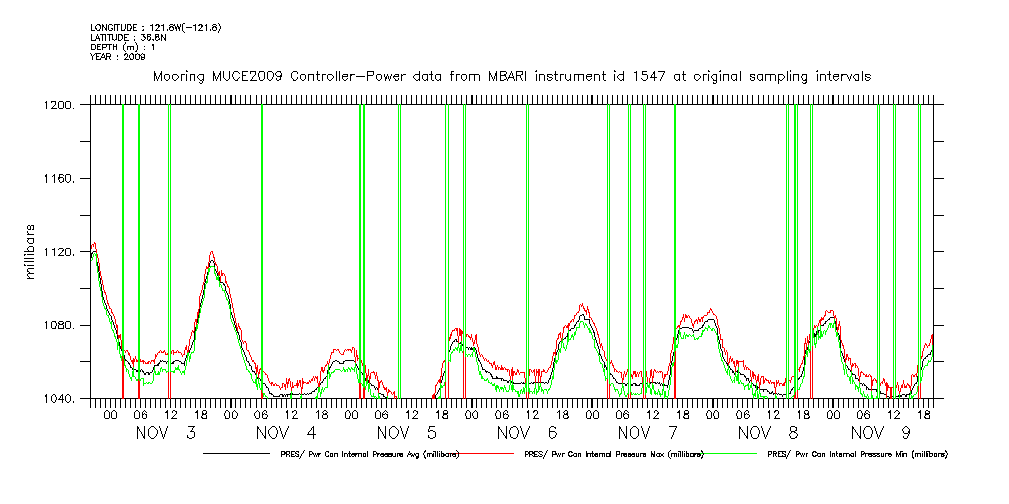Click the 1160 y-axis tick label
This screenshot has height=504, width=1009.
[x=62, y=179]
